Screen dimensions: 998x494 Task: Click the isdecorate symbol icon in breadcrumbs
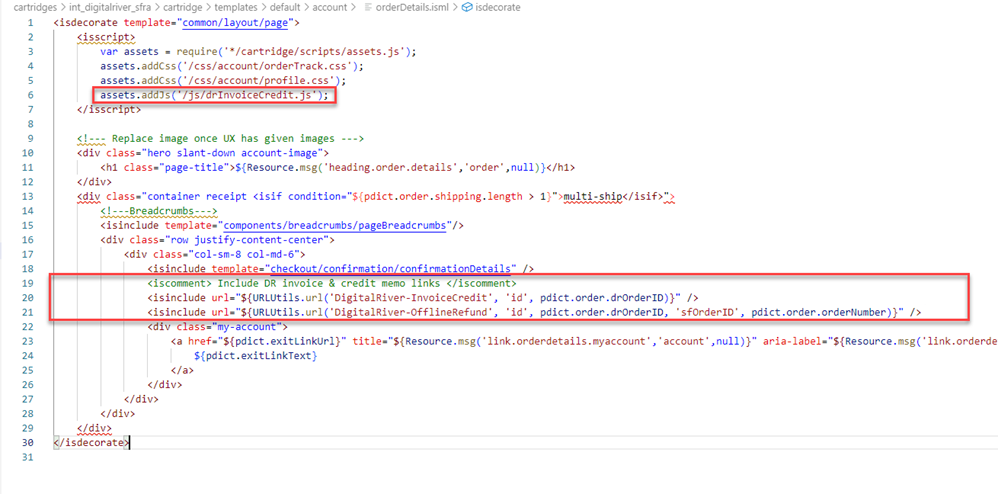[467, 7]
